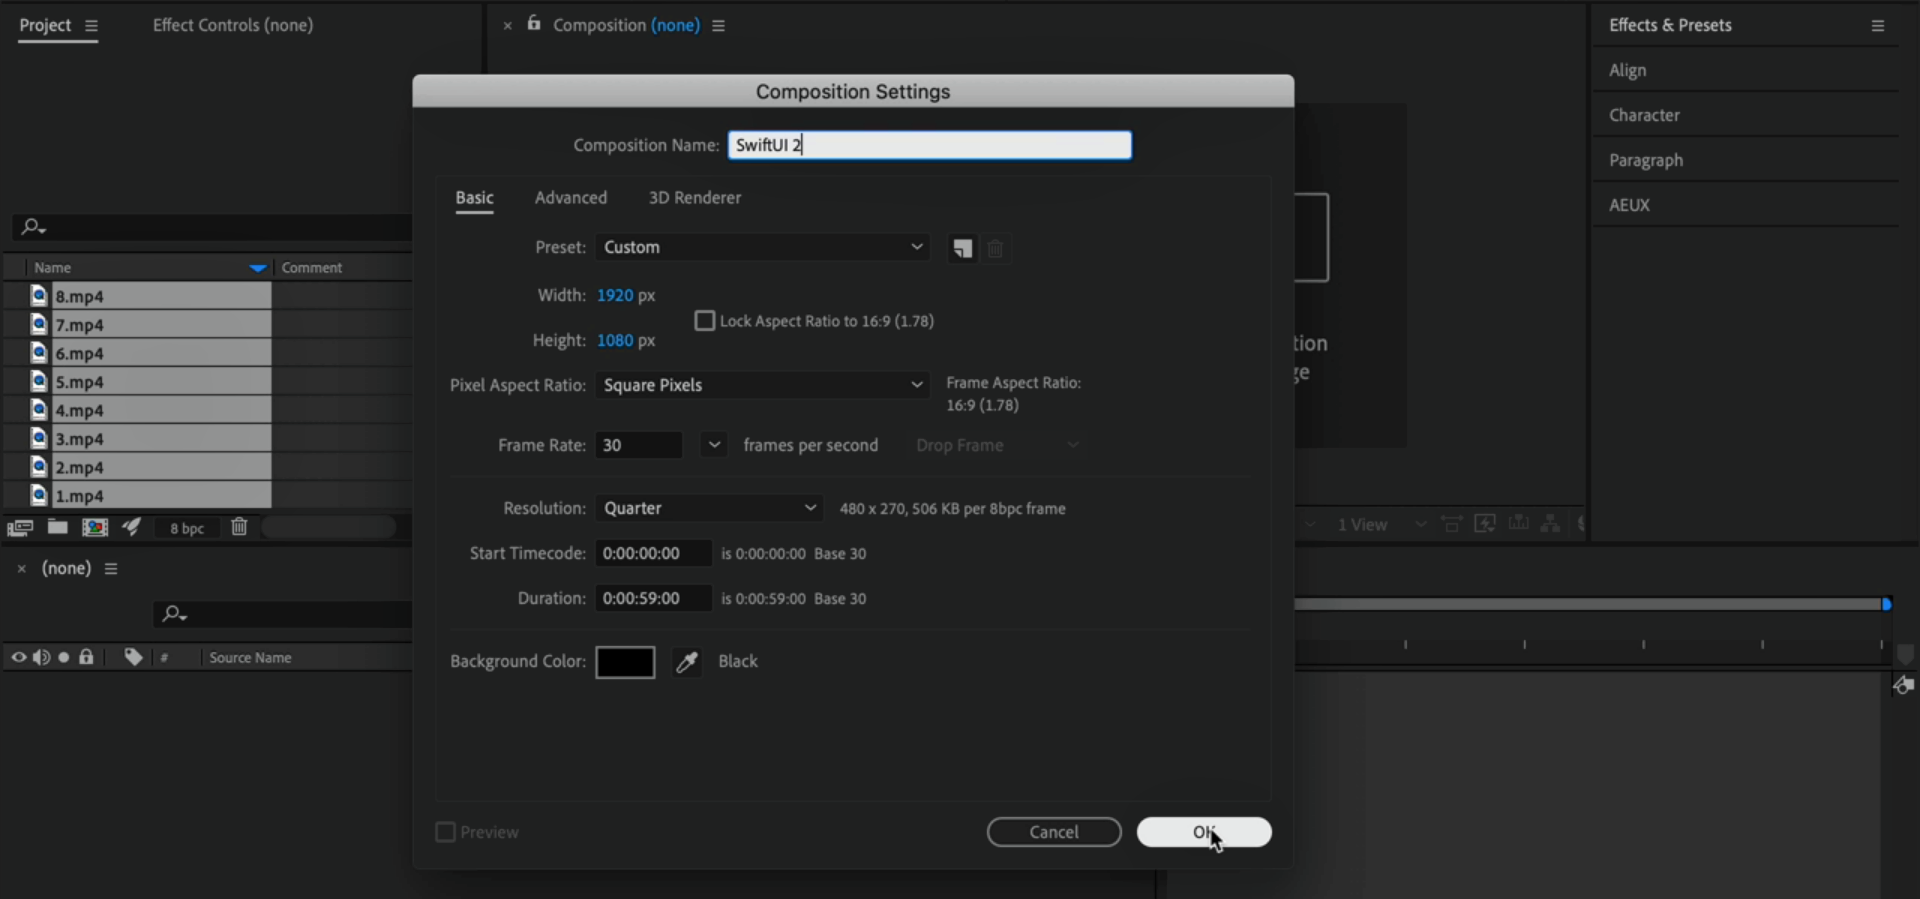Click the Frame Rate 30 field
Screen dimensions: 1920x899
(x=639, y=445)
